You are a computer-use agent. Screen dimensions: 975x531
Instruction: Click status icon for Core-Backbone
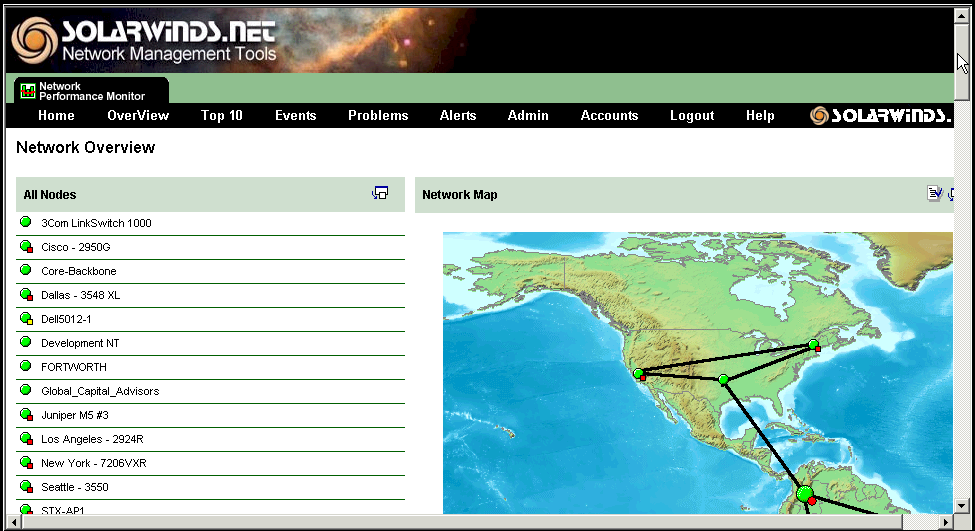point(25,270)
